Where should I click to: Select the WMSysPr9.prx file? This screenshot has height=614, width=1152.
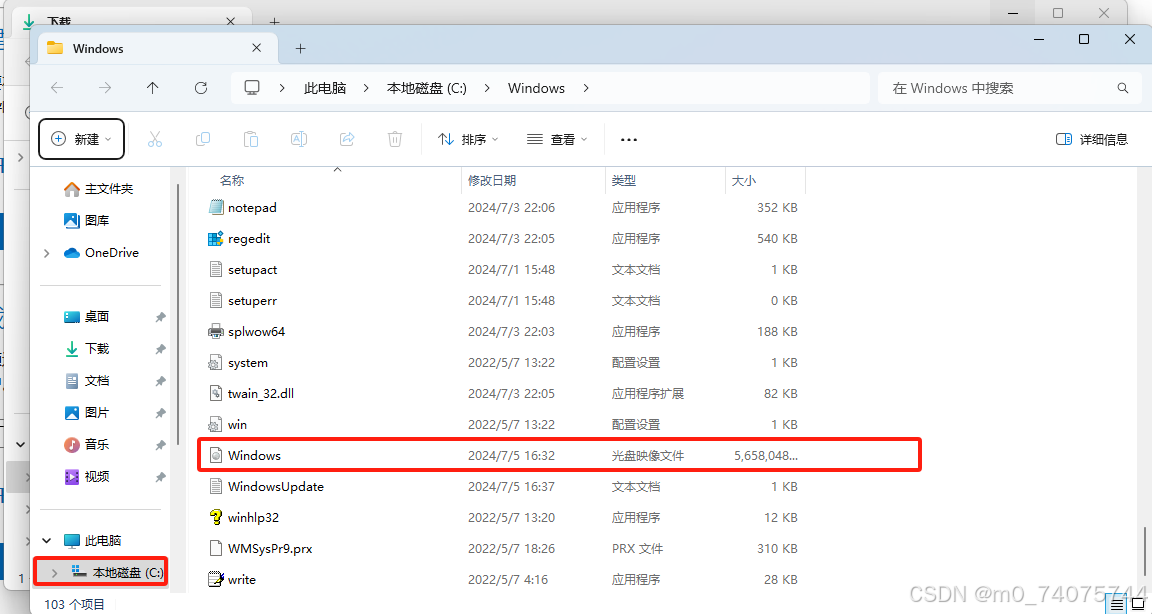click(271, 549)
